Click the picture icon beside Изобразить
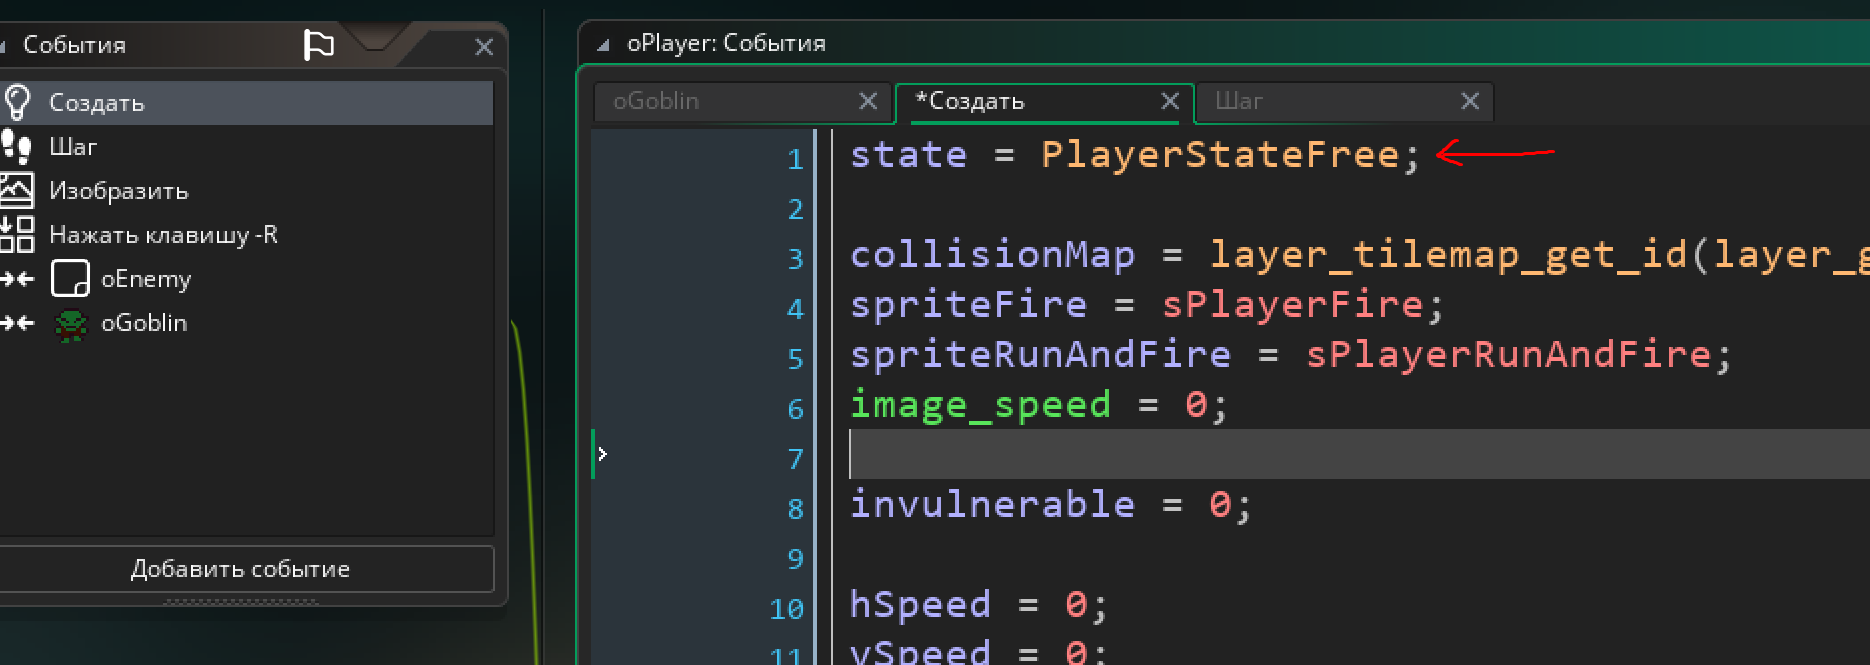The image size is (1870, 665). (x=17, y=190)
